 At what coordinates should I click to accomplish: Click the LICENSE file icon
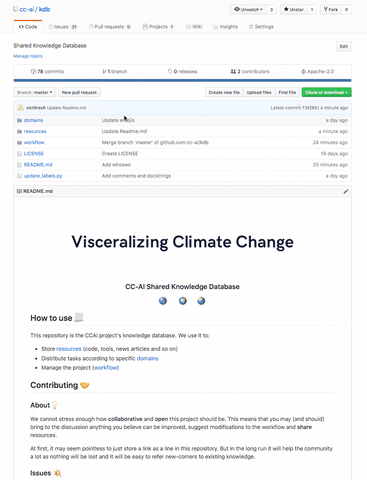coord(19,154)
